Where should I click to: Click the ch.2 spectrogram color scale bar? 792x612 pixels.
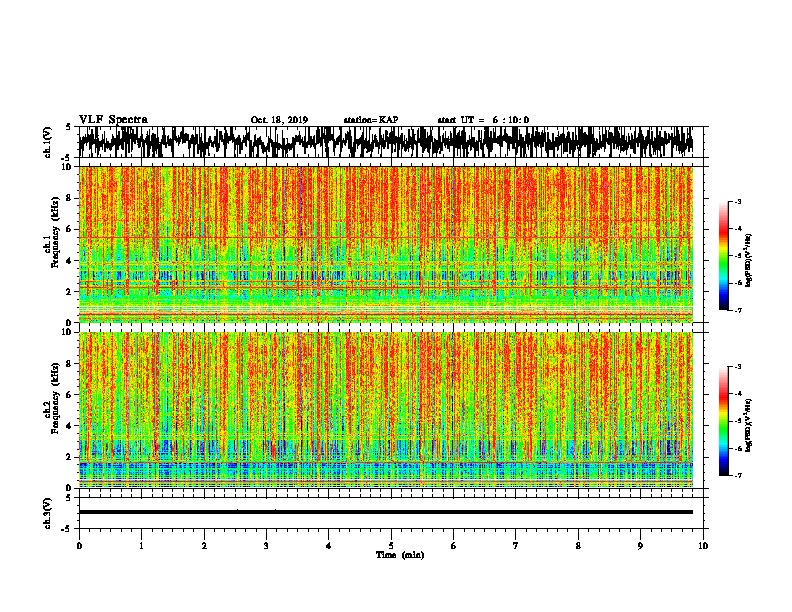(x=724, y=421)
